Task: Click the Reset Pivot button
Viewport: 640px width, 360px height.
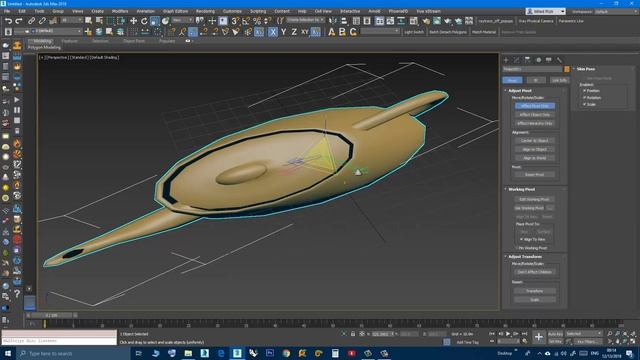Action: [535, 175]
